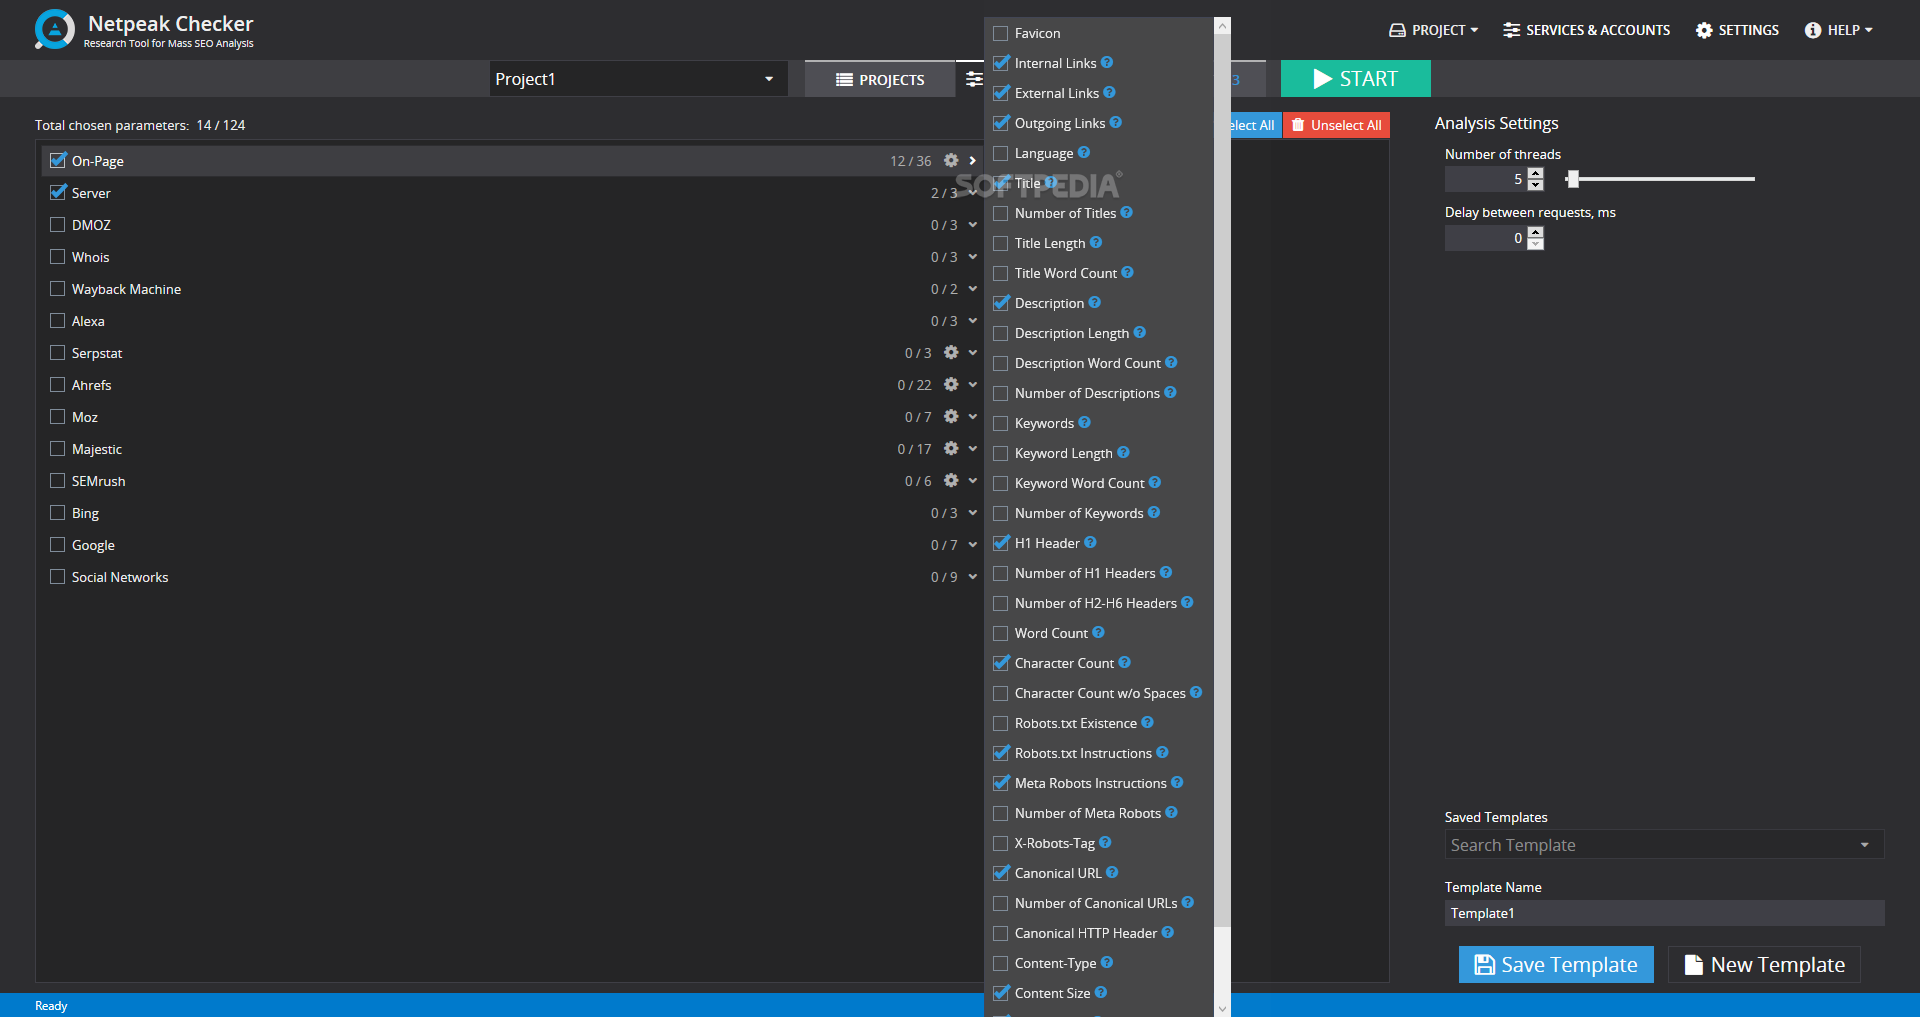Show help for Robots.txt Existence
1920x1017 pixels.
[1148, 722]
